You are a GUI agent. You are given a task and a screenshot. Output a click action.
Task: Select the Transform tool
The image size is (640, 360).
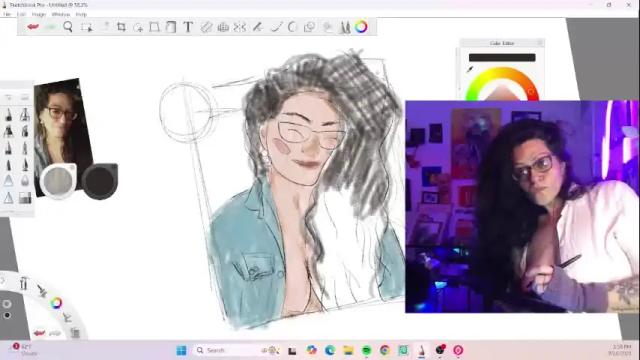point(154,27)
